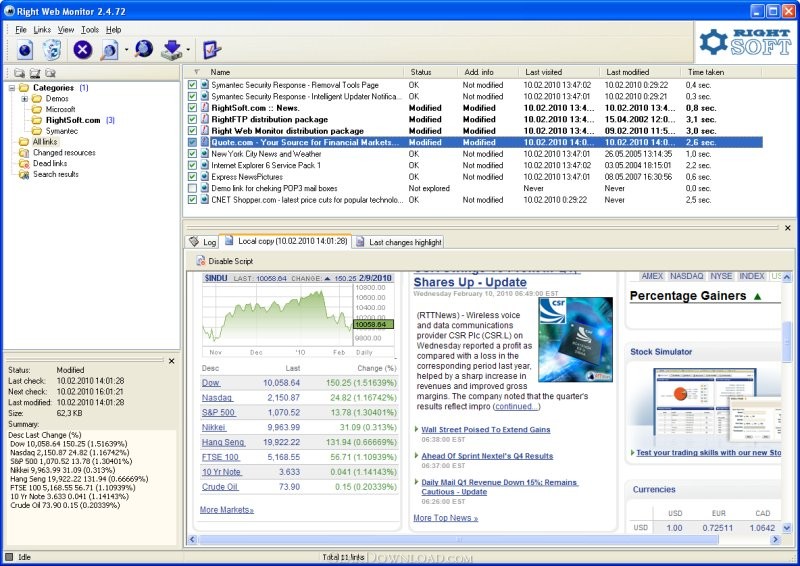800x566 pixels.
Task: Click the All links folder icon
Action: pyautogui.click(x=23, y=141)
